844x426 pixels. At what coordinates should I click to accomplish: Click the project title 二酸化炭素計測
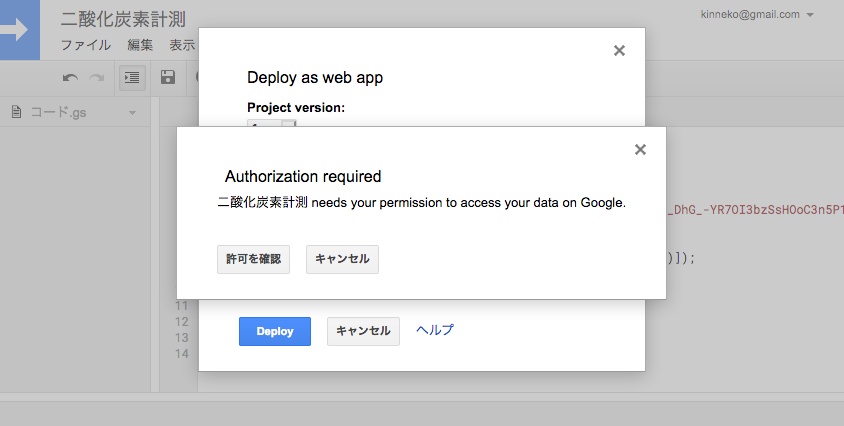point(123,19)
